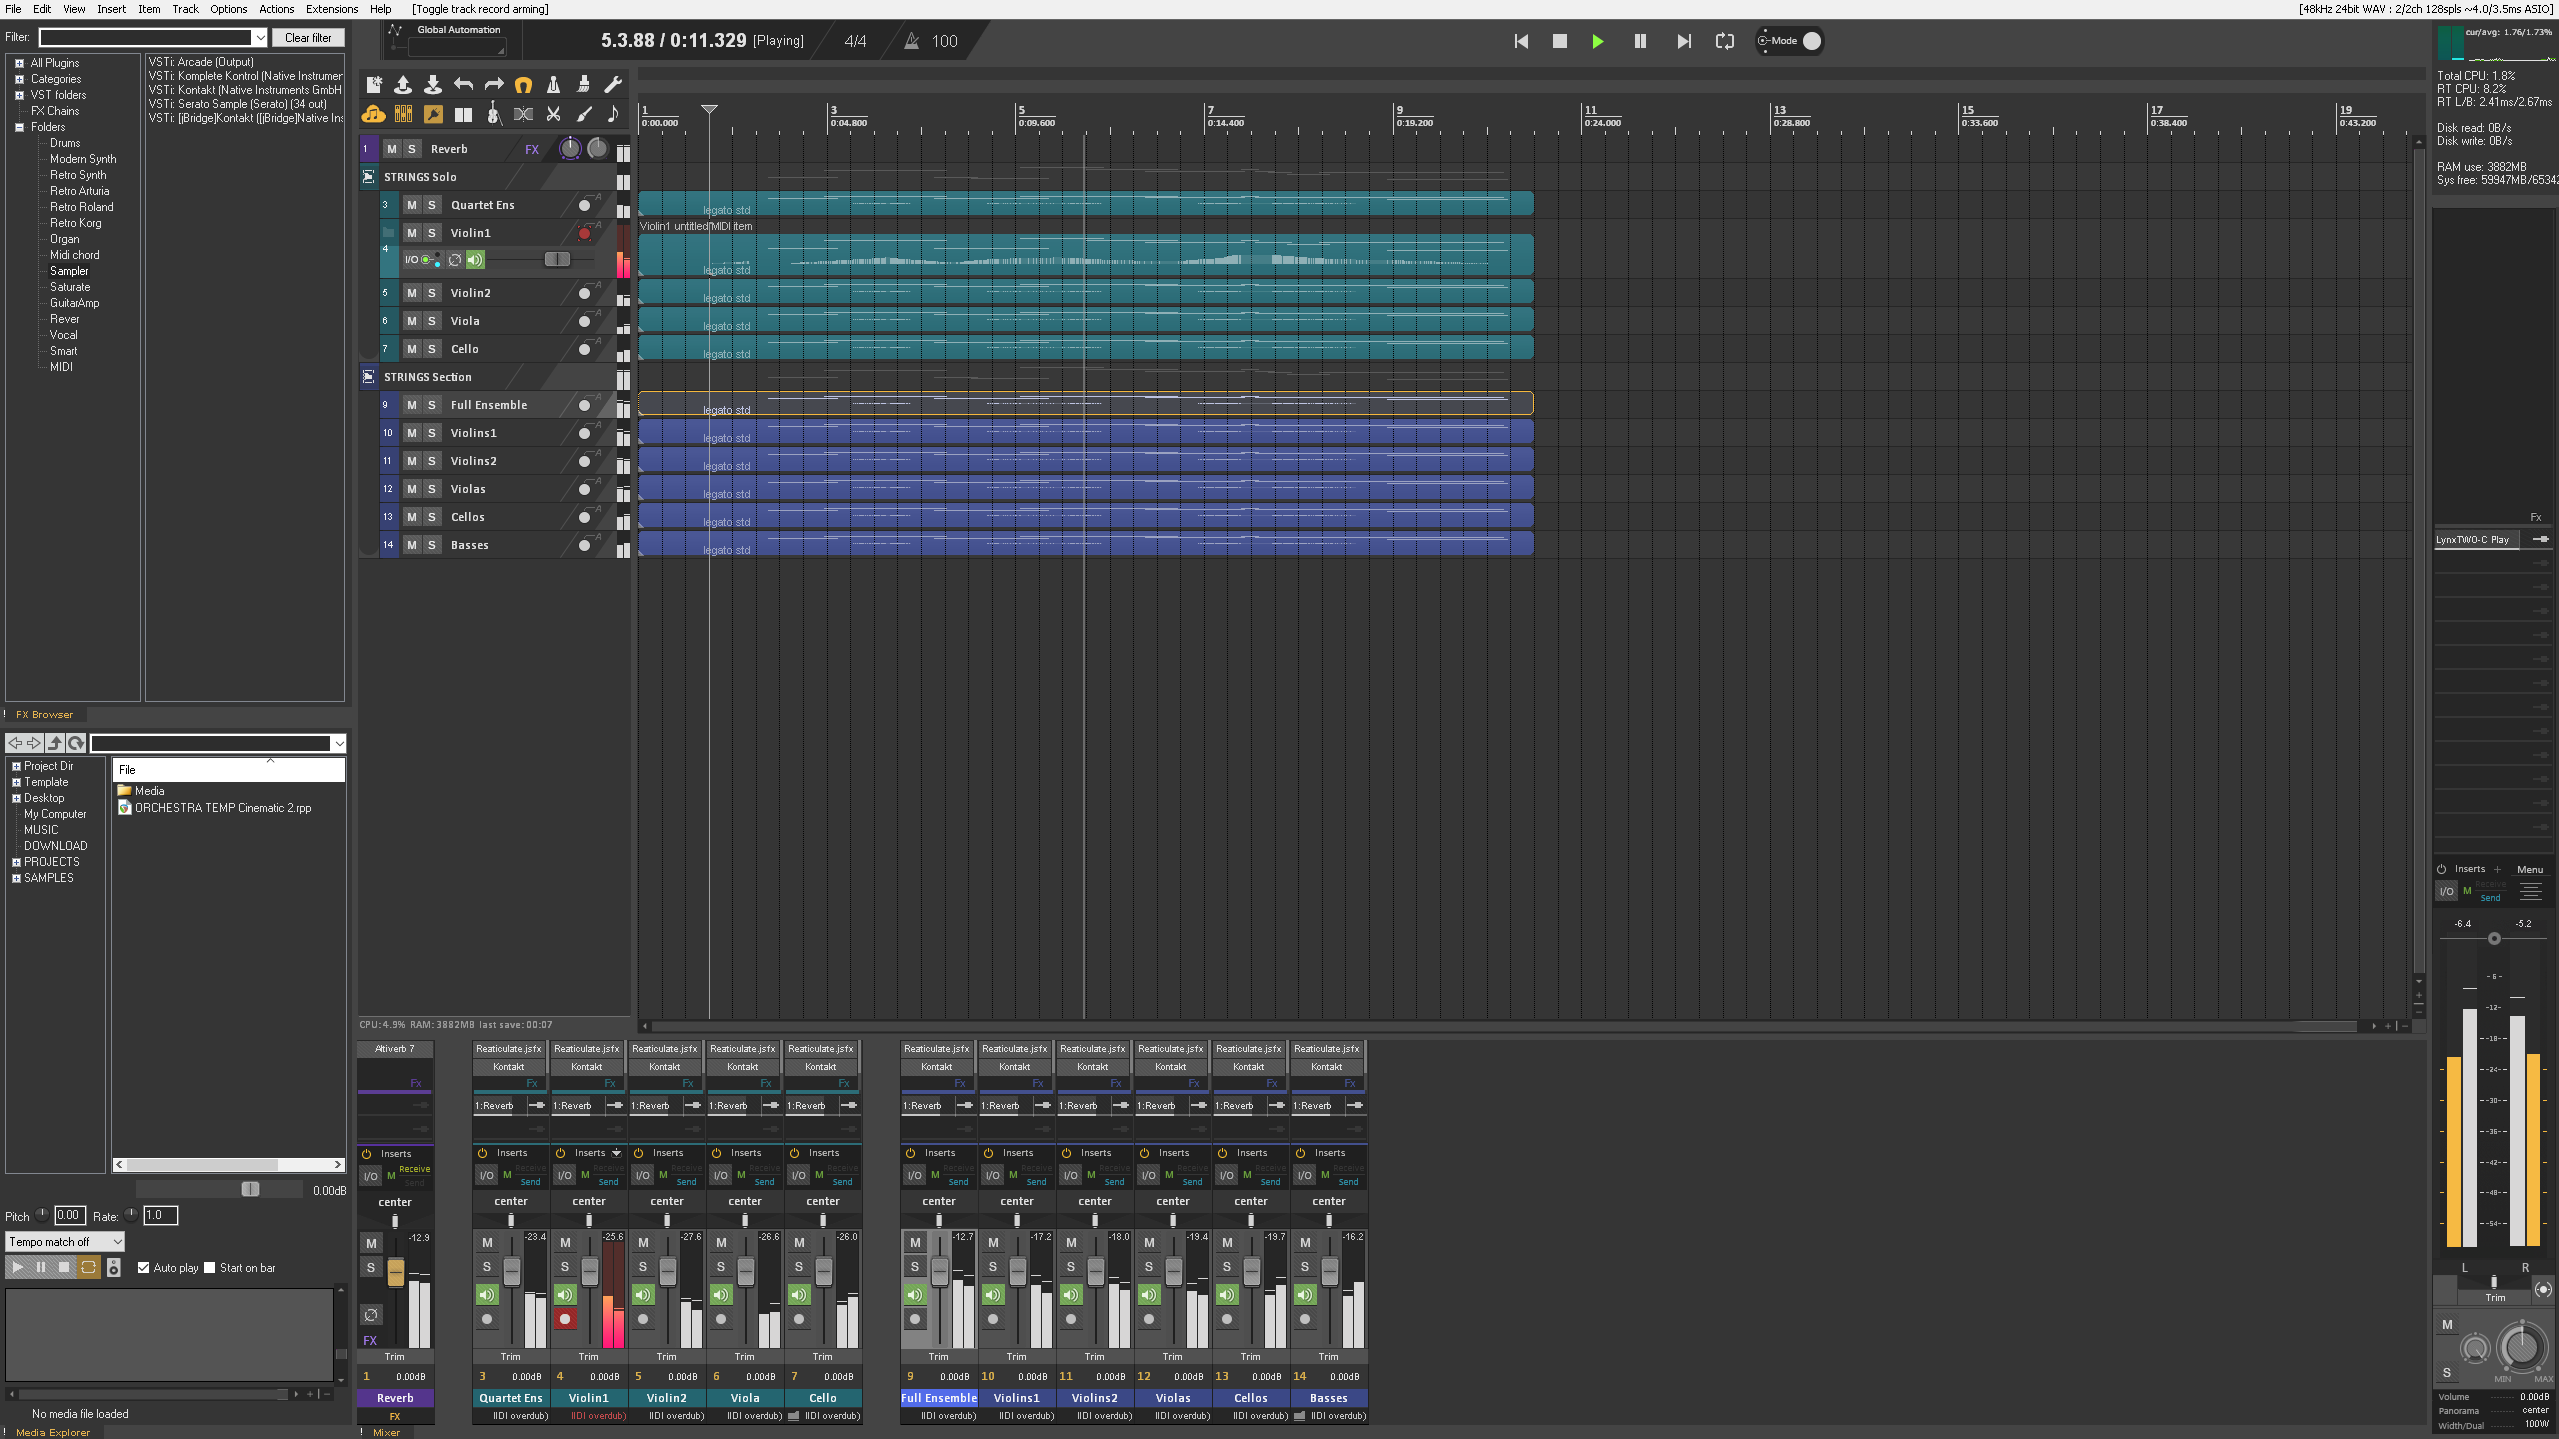The height and width of the screenshot is (1439, 2559).
Task: Click the violin instrument toolbar icon
Action: coord(492,114)
